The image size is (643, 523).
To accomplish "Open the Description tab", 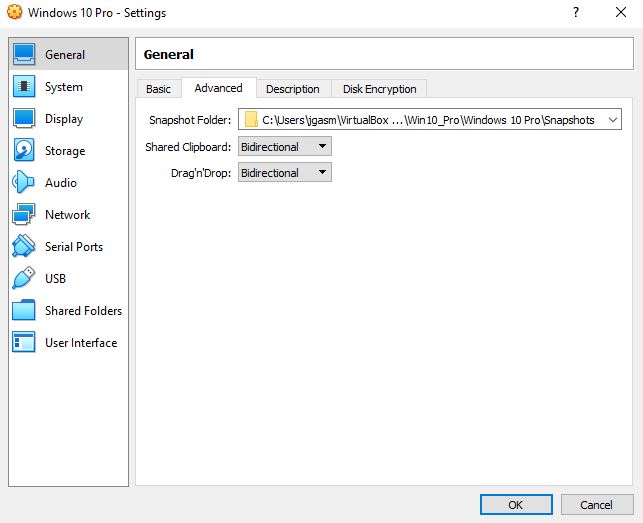I will coord(293,89).
